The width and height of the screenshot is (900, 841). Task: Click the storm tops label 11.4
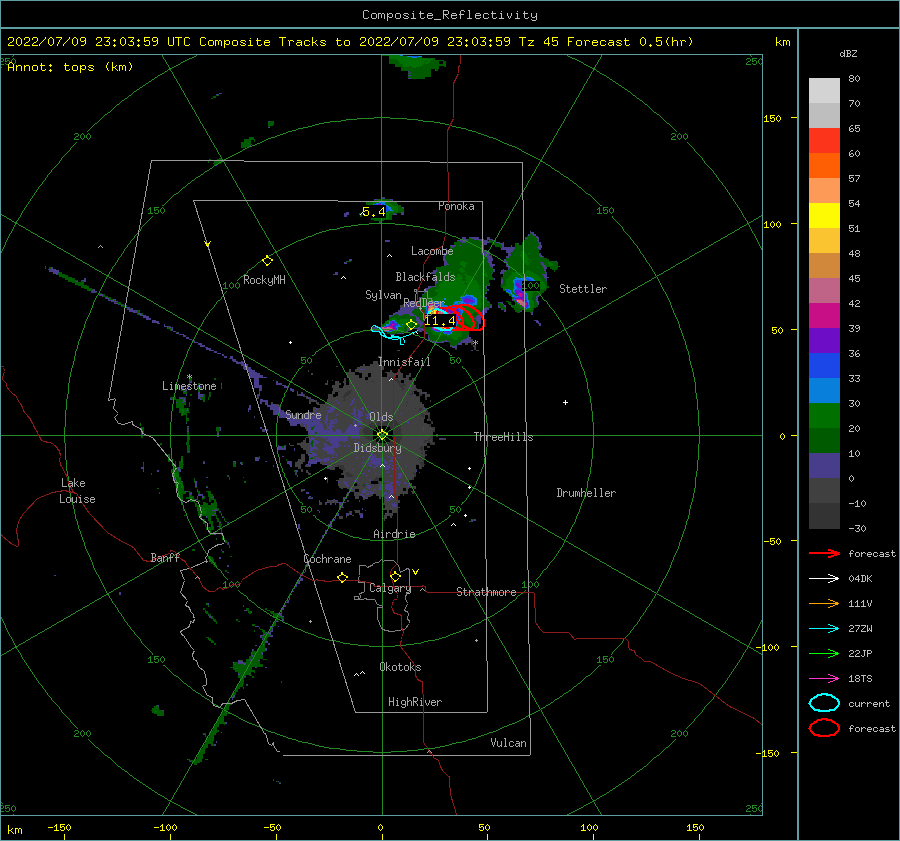pyautogui.click(x=440, y=321)
